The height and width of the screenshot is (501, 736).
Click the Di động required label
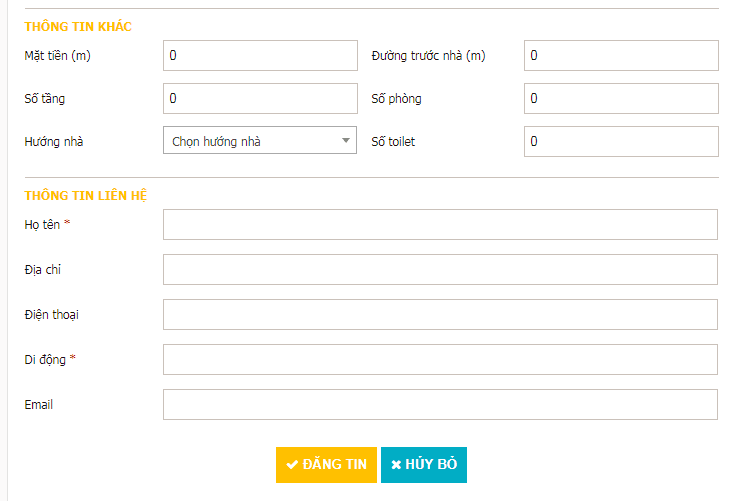(50, 360)
